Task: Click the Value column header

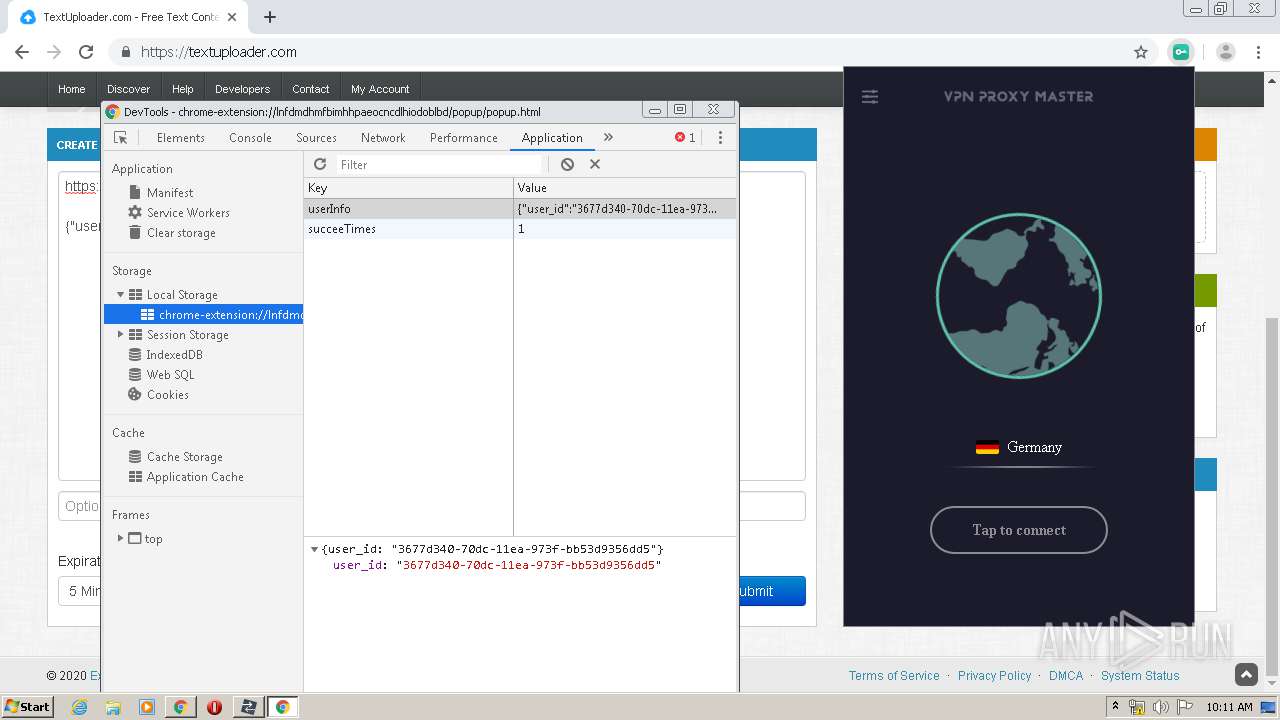Action: [x=625, y=188]
